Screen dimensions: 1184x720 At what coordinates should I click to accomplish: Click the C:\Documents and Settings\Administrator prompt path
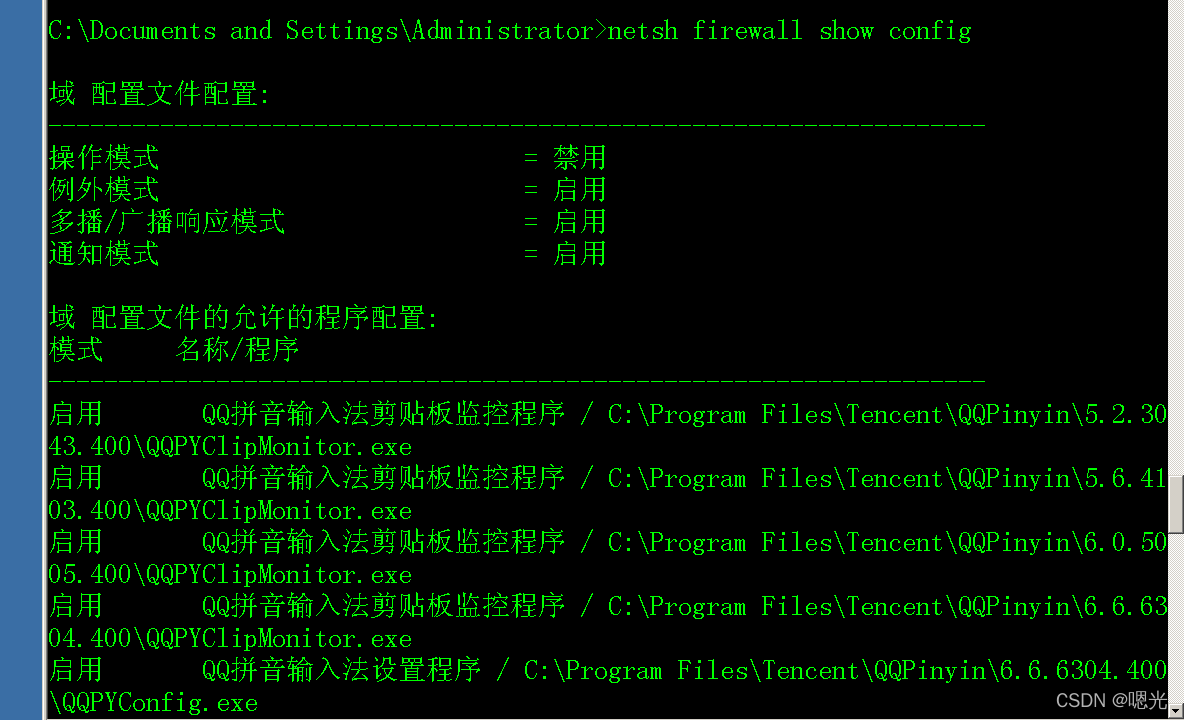320,31
